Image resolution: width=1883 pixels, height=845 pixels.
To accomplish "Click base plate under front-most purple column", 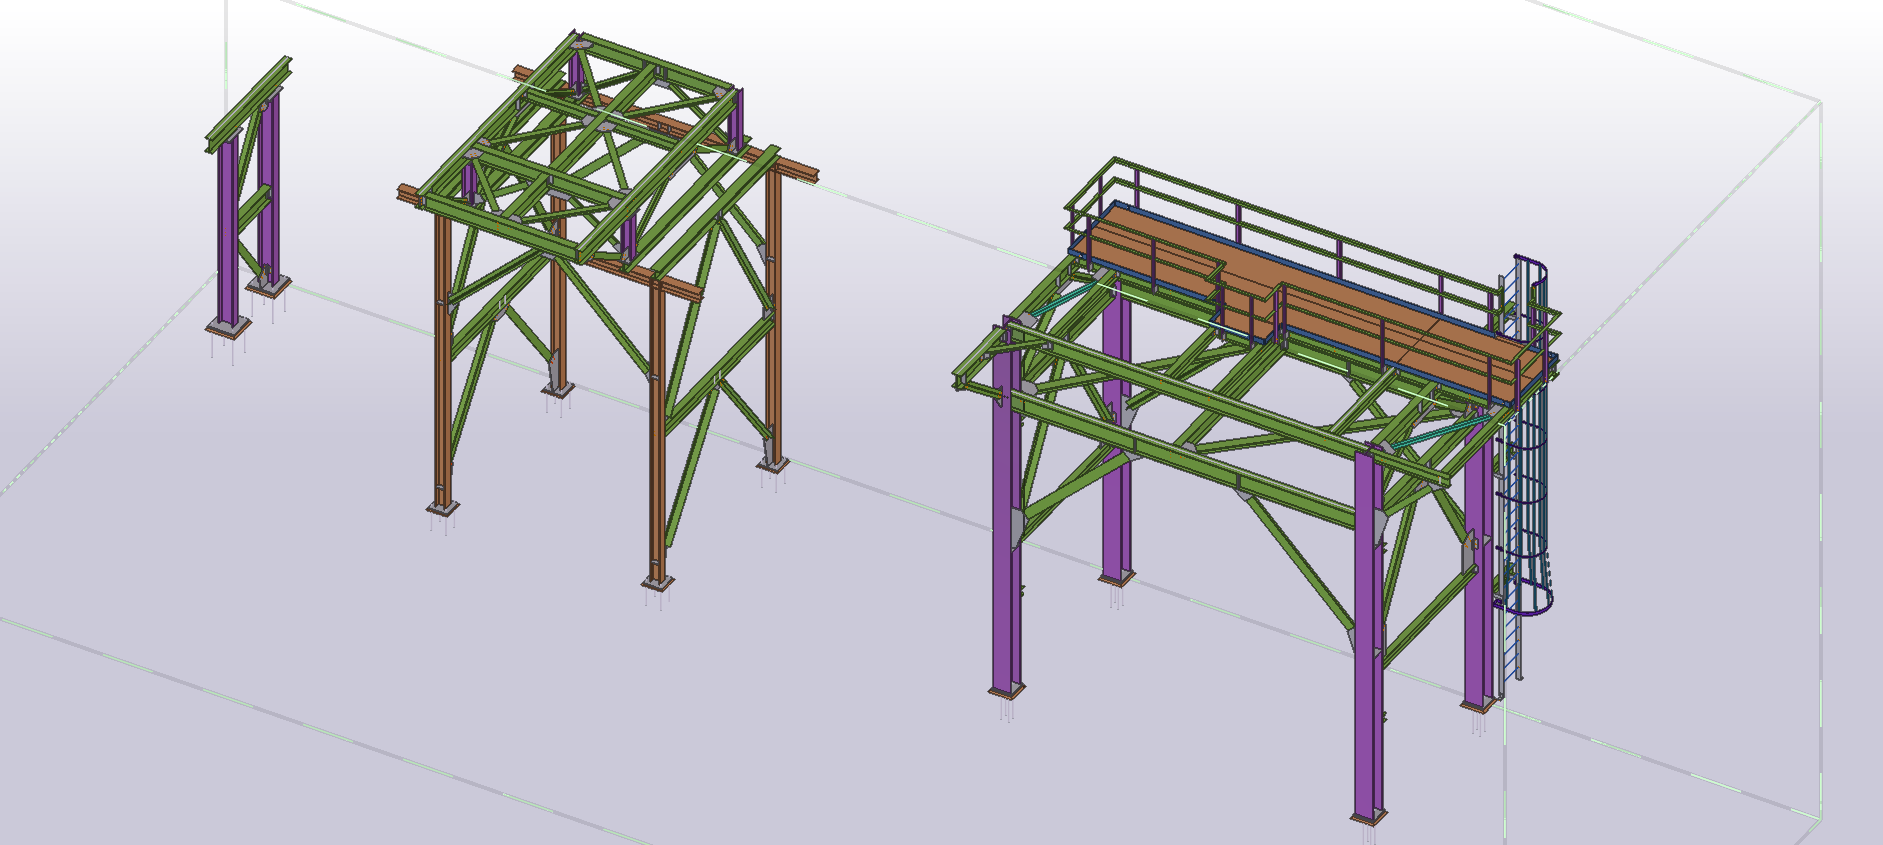I will click(x=1369, y=818).
